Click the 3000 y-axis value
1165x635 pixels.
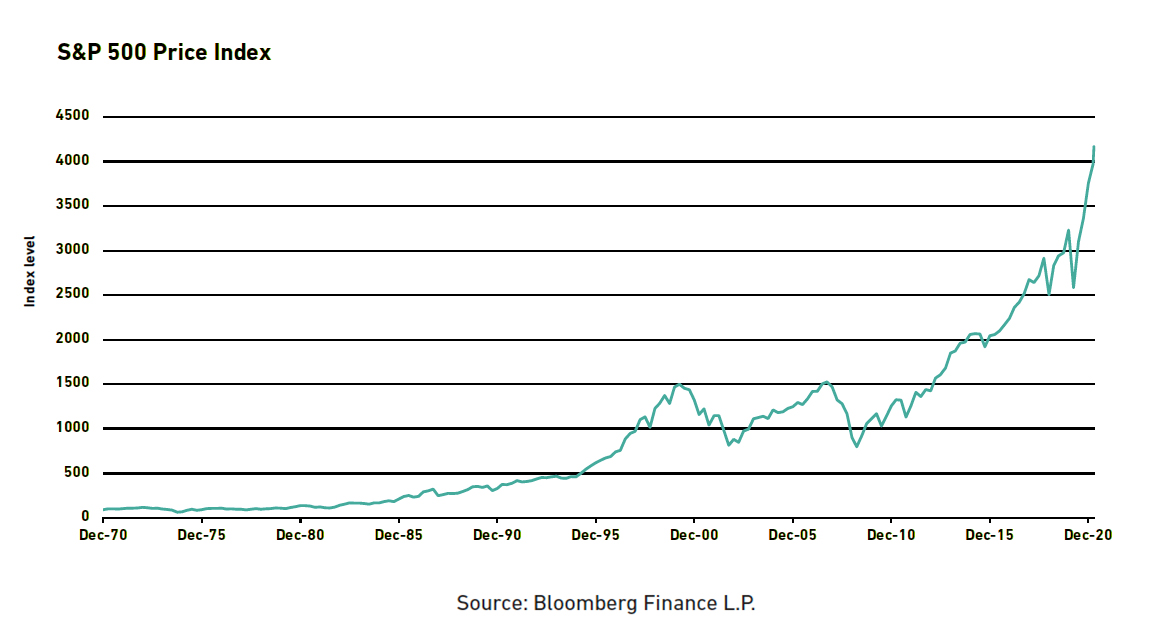(x=72, y=250)
